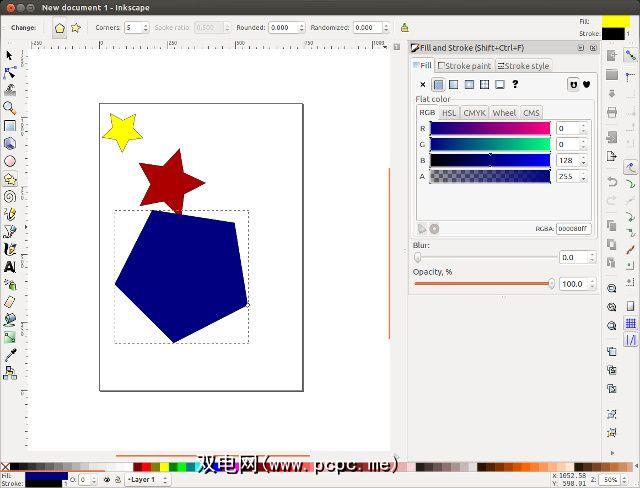640x488 pixels.
Task: Choose the Rectangle drawing tool
Action: (x=10, y=126)
